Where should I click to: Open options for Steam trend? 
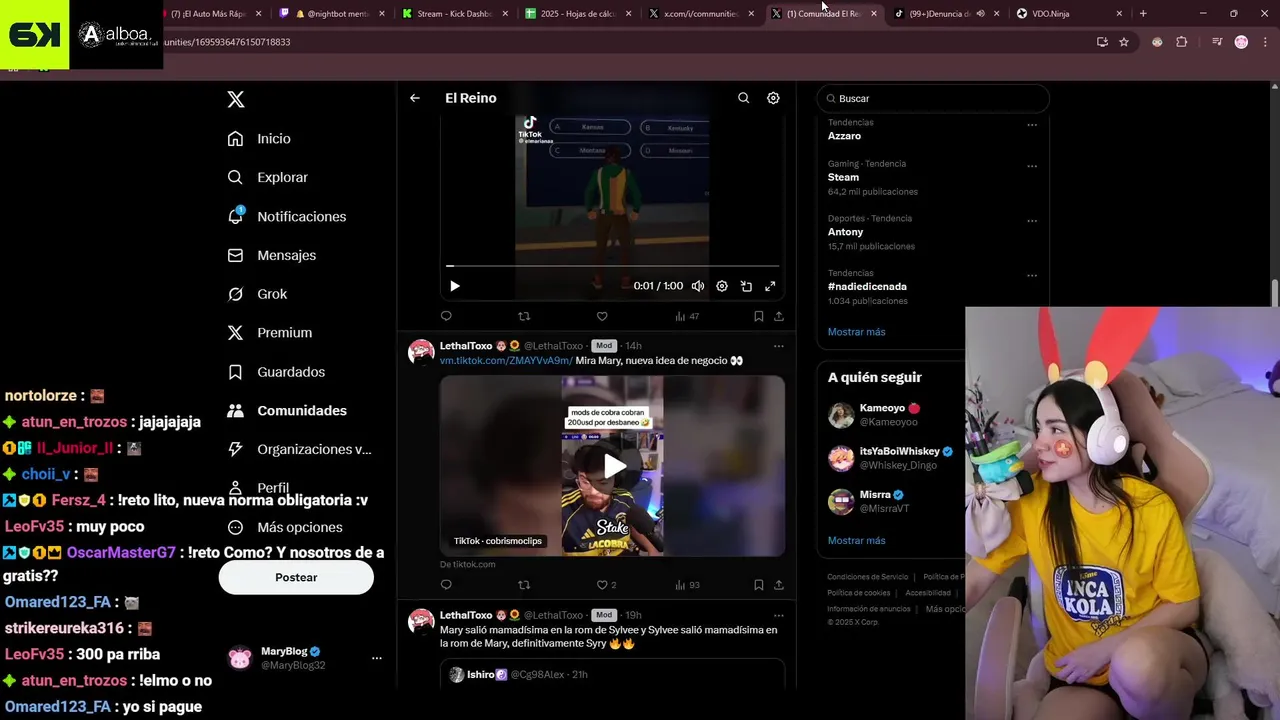[1032, 166]
